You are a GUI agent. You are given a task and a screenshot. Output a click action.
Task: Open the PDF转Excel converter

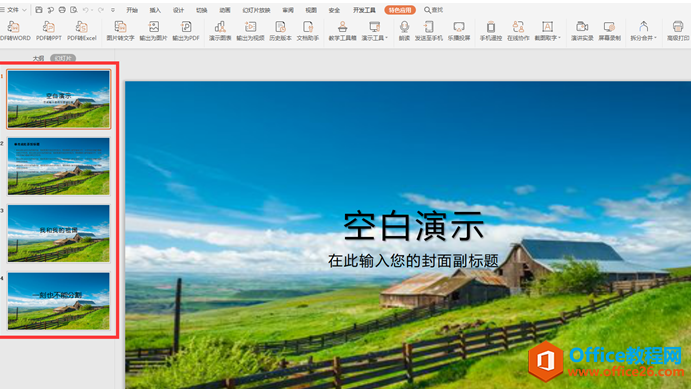(x=82, y=31)
